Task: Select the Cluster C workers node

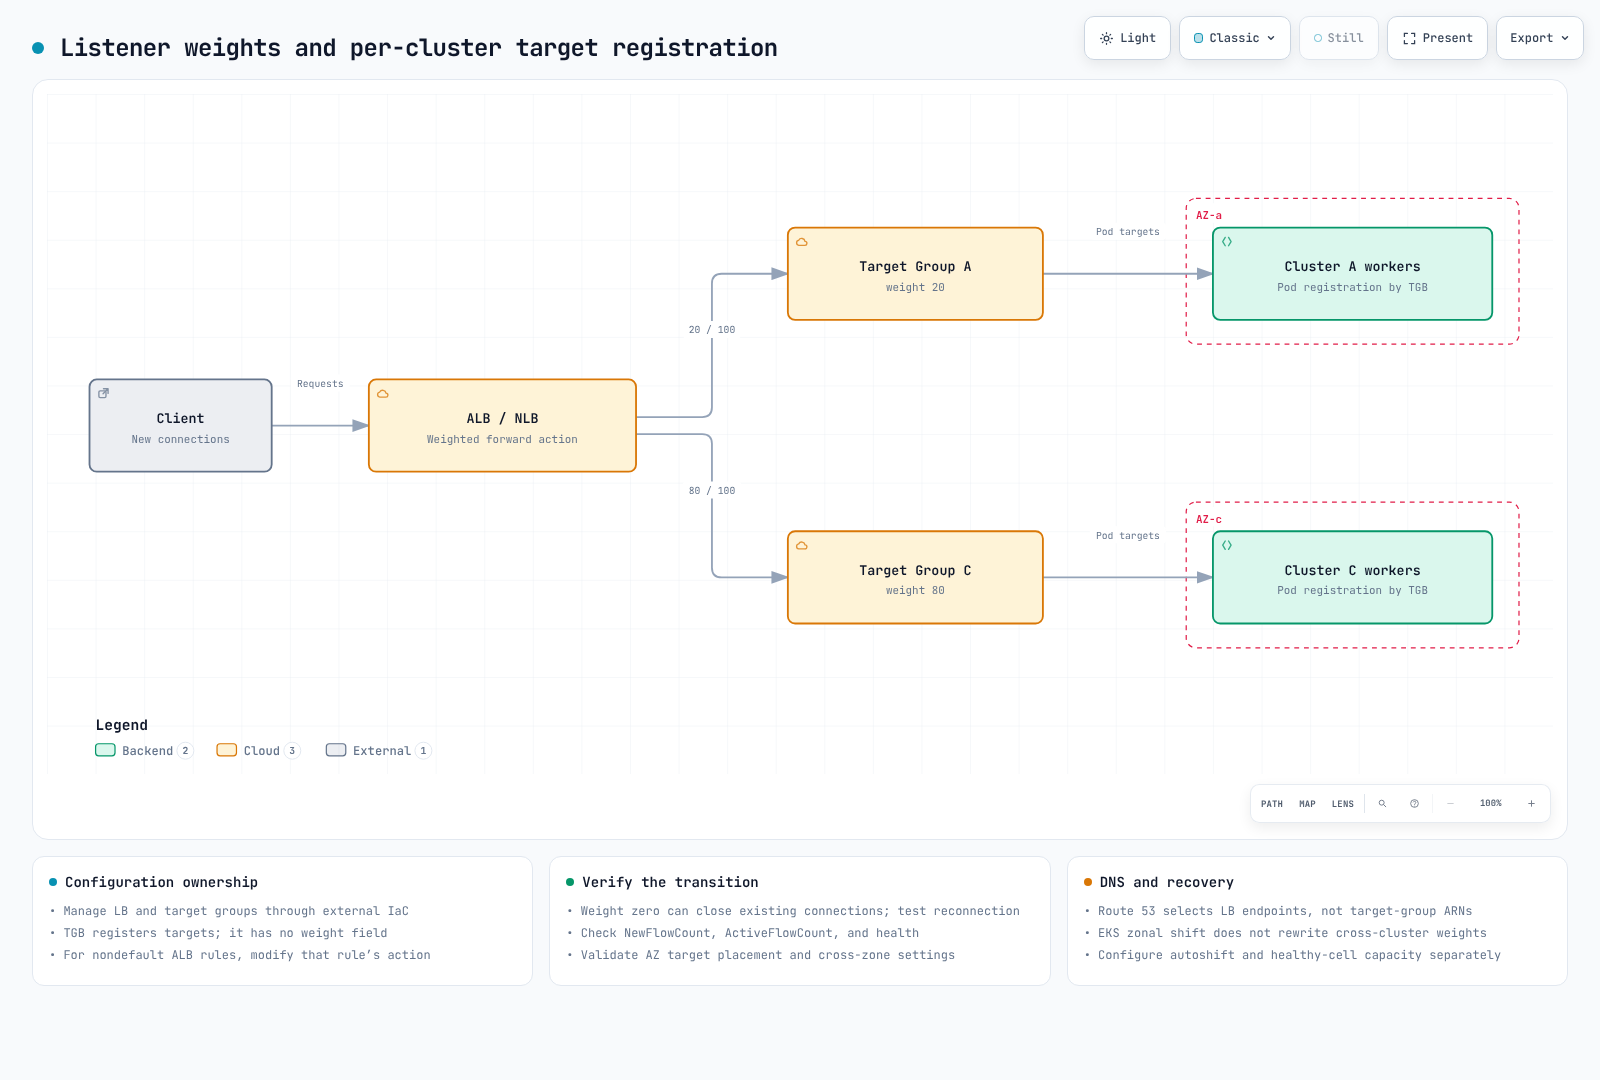Action: point(1352,578)
